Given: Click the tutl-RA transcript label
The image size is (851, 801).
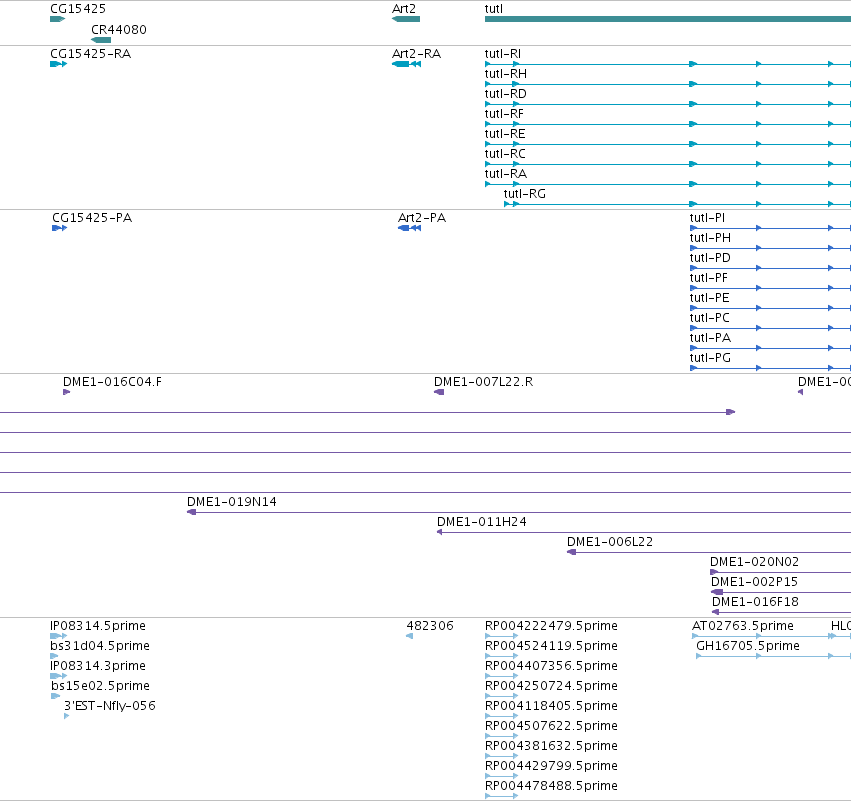Looking at the screenshot, I should (x=506, y=174).
